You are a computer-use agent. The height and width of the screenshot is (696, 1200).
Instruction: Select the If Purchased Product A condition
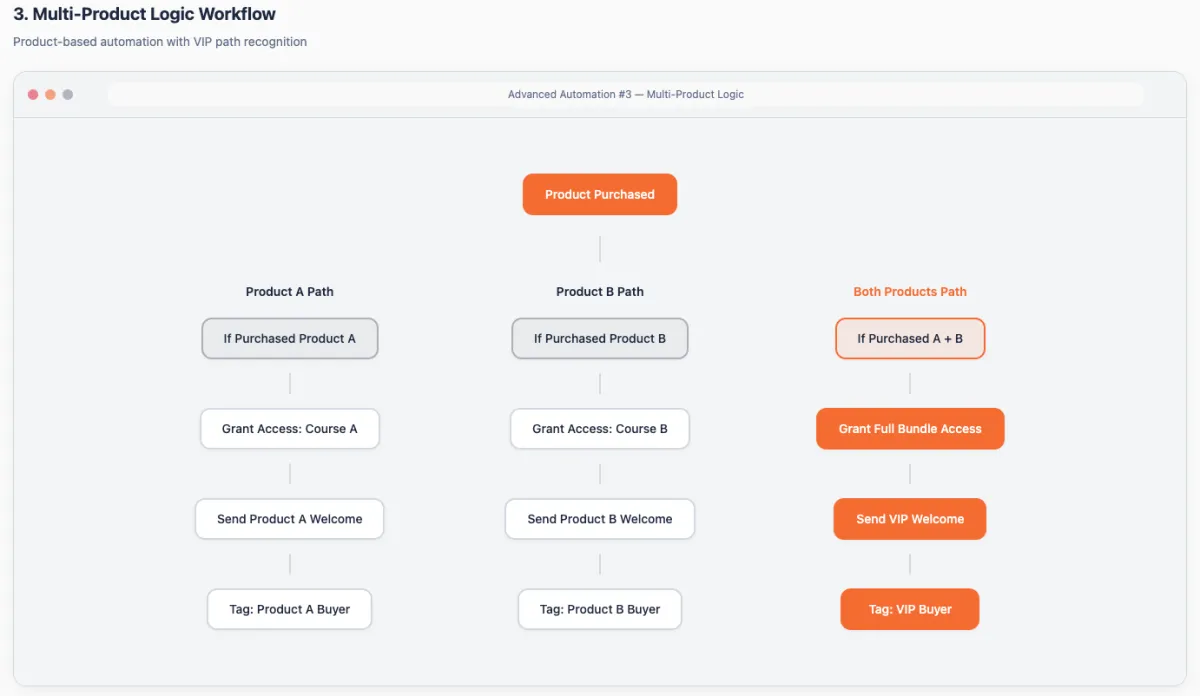tap(290, 338)
